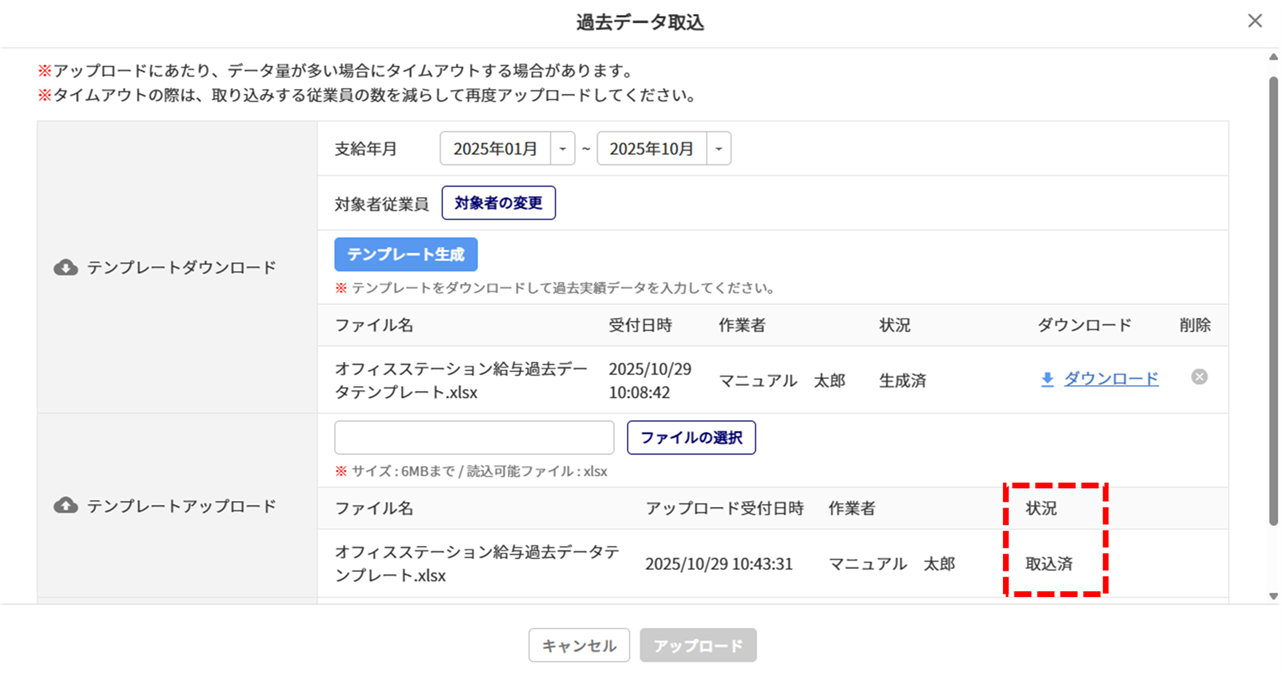This screenshot has width=1282, height=691.
Task: Click the cloud icon beside テンプレートアップロード
Action: [x=66, y=506]
